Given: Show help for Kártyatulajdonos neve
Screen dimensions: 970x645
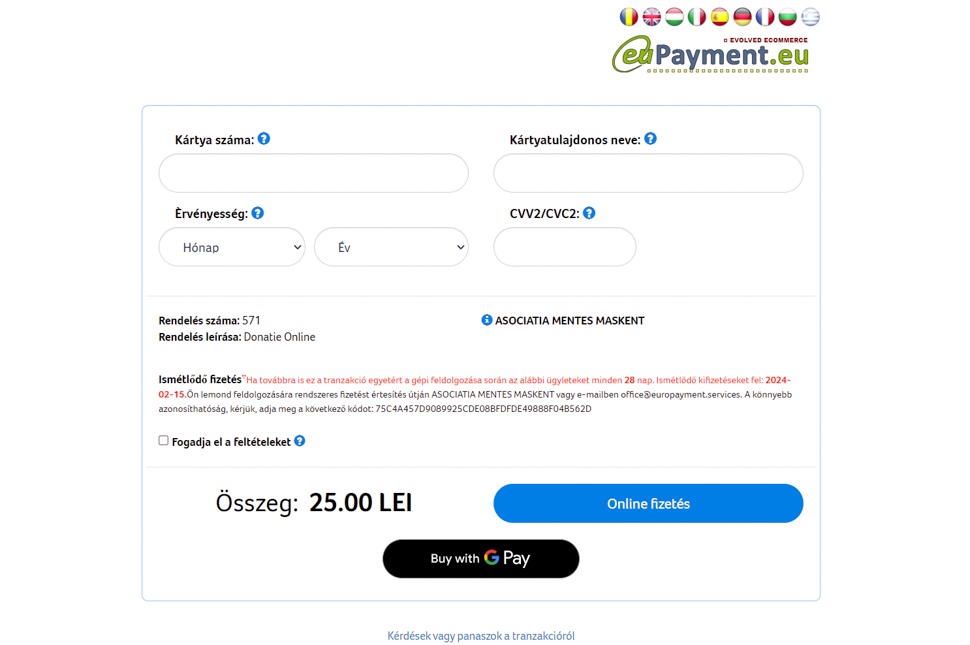Looking at the screenshot, I should (650, 139).
